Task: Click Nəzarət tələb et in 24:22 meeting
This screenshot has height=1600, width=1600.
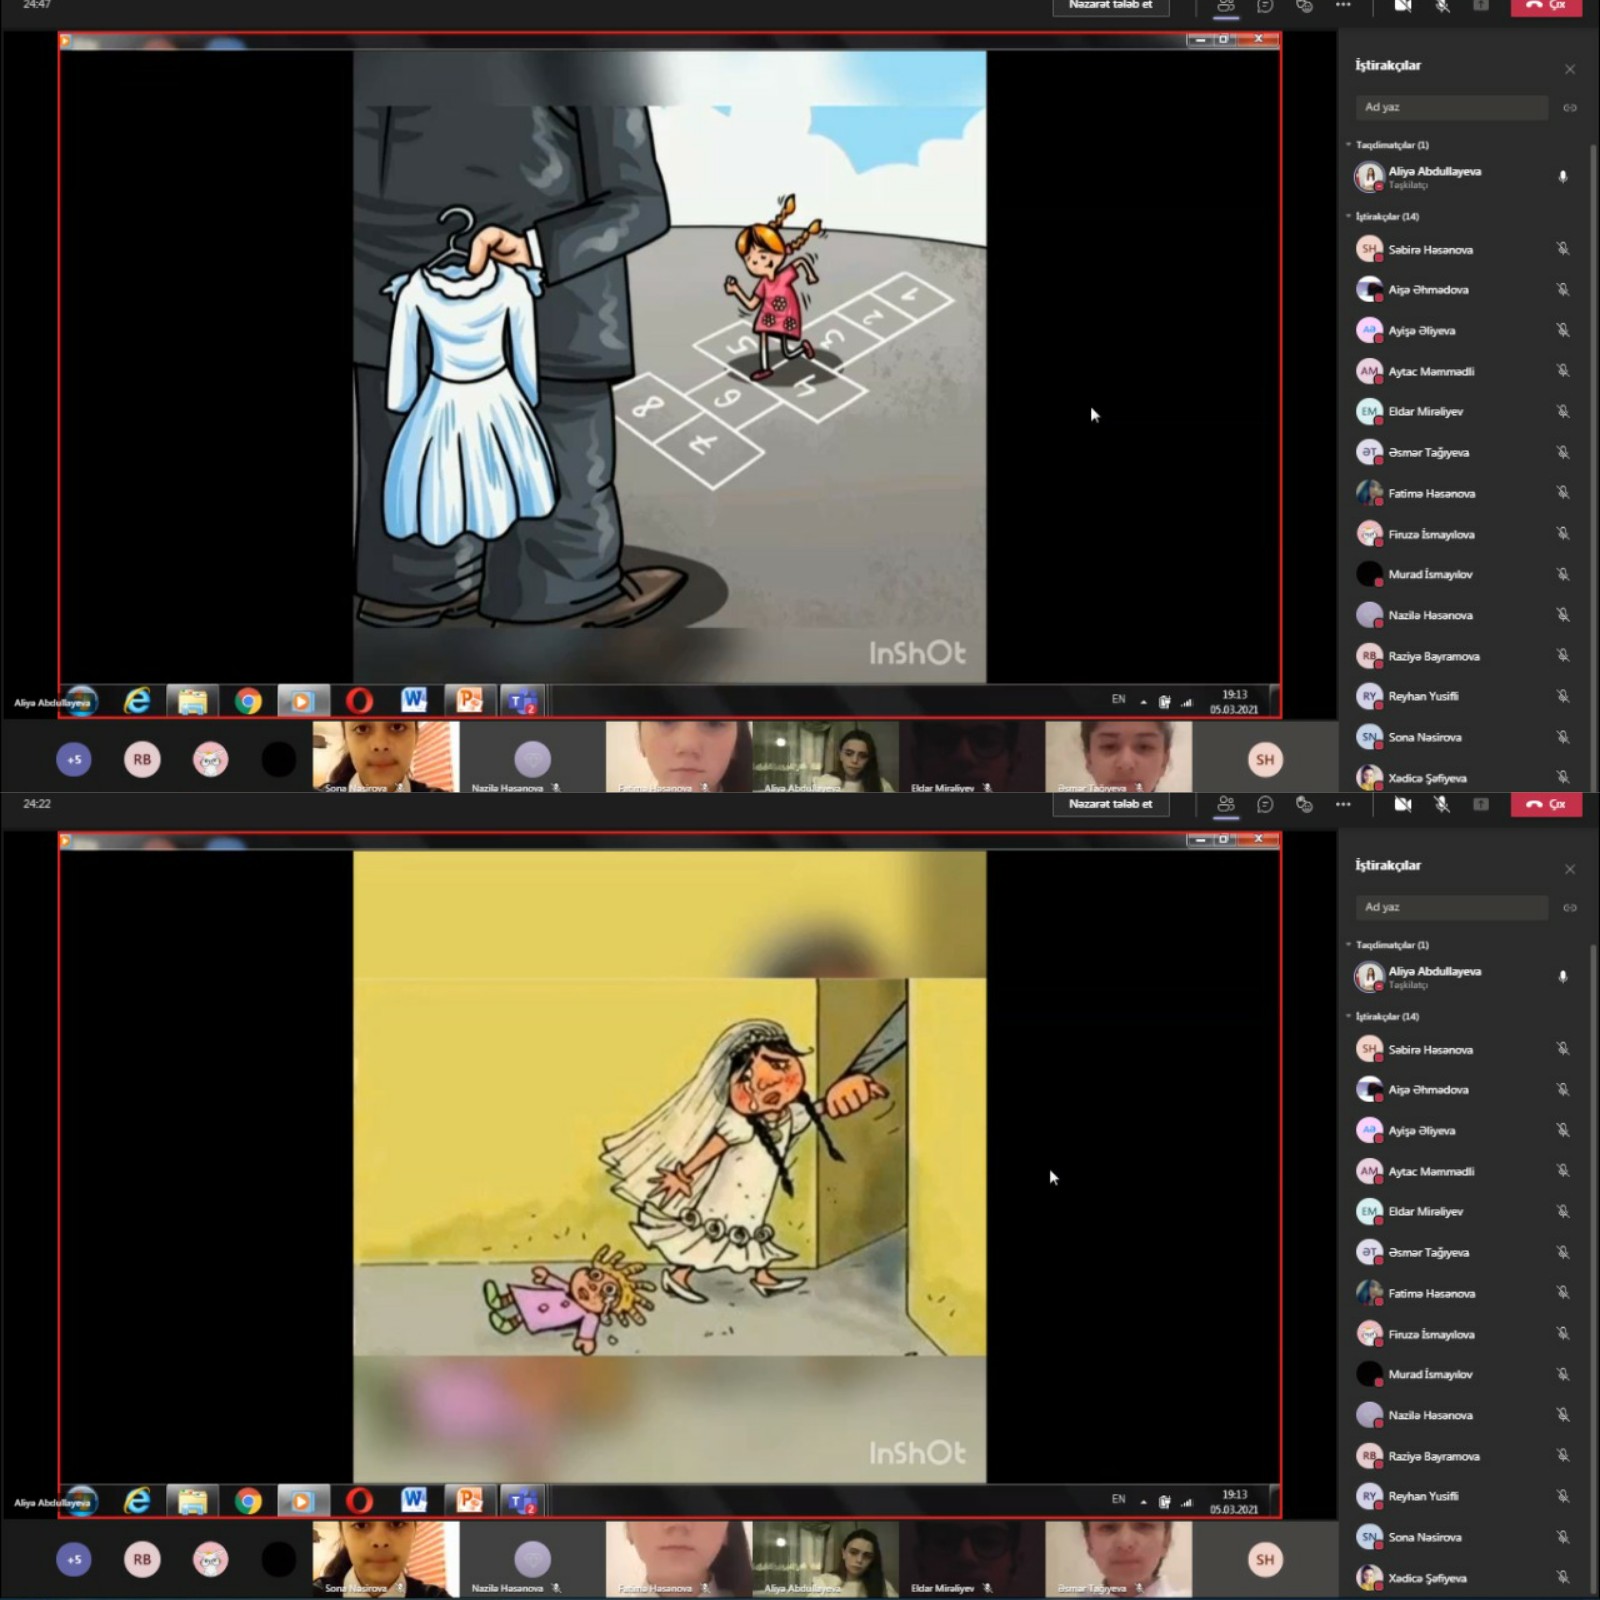Action: [x=1111, y=804]
